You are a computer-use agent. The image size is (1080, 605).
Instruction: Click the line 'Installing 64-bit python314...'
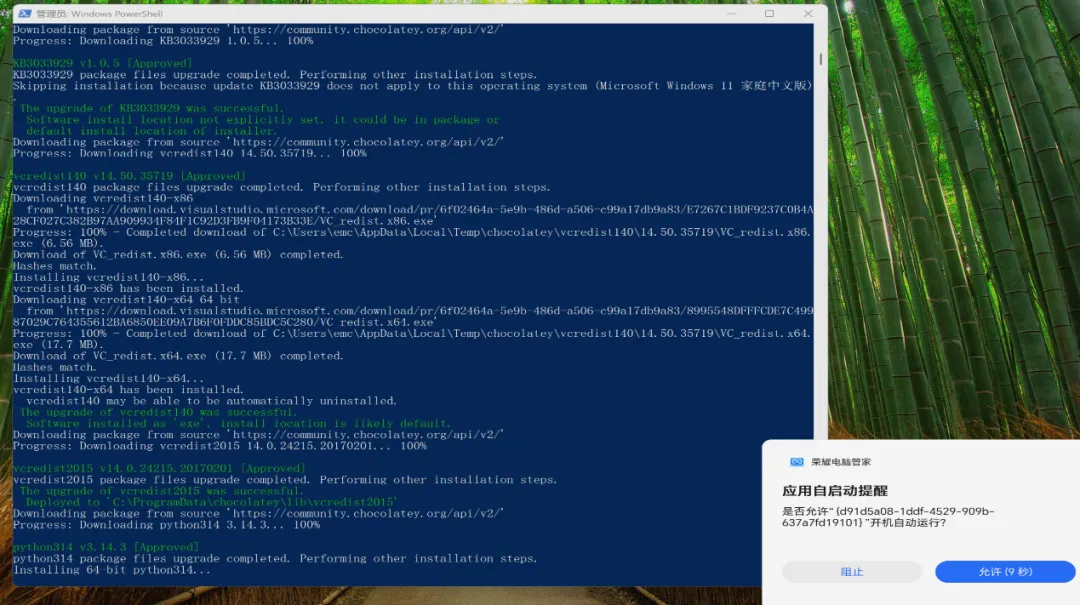point(112,570)
